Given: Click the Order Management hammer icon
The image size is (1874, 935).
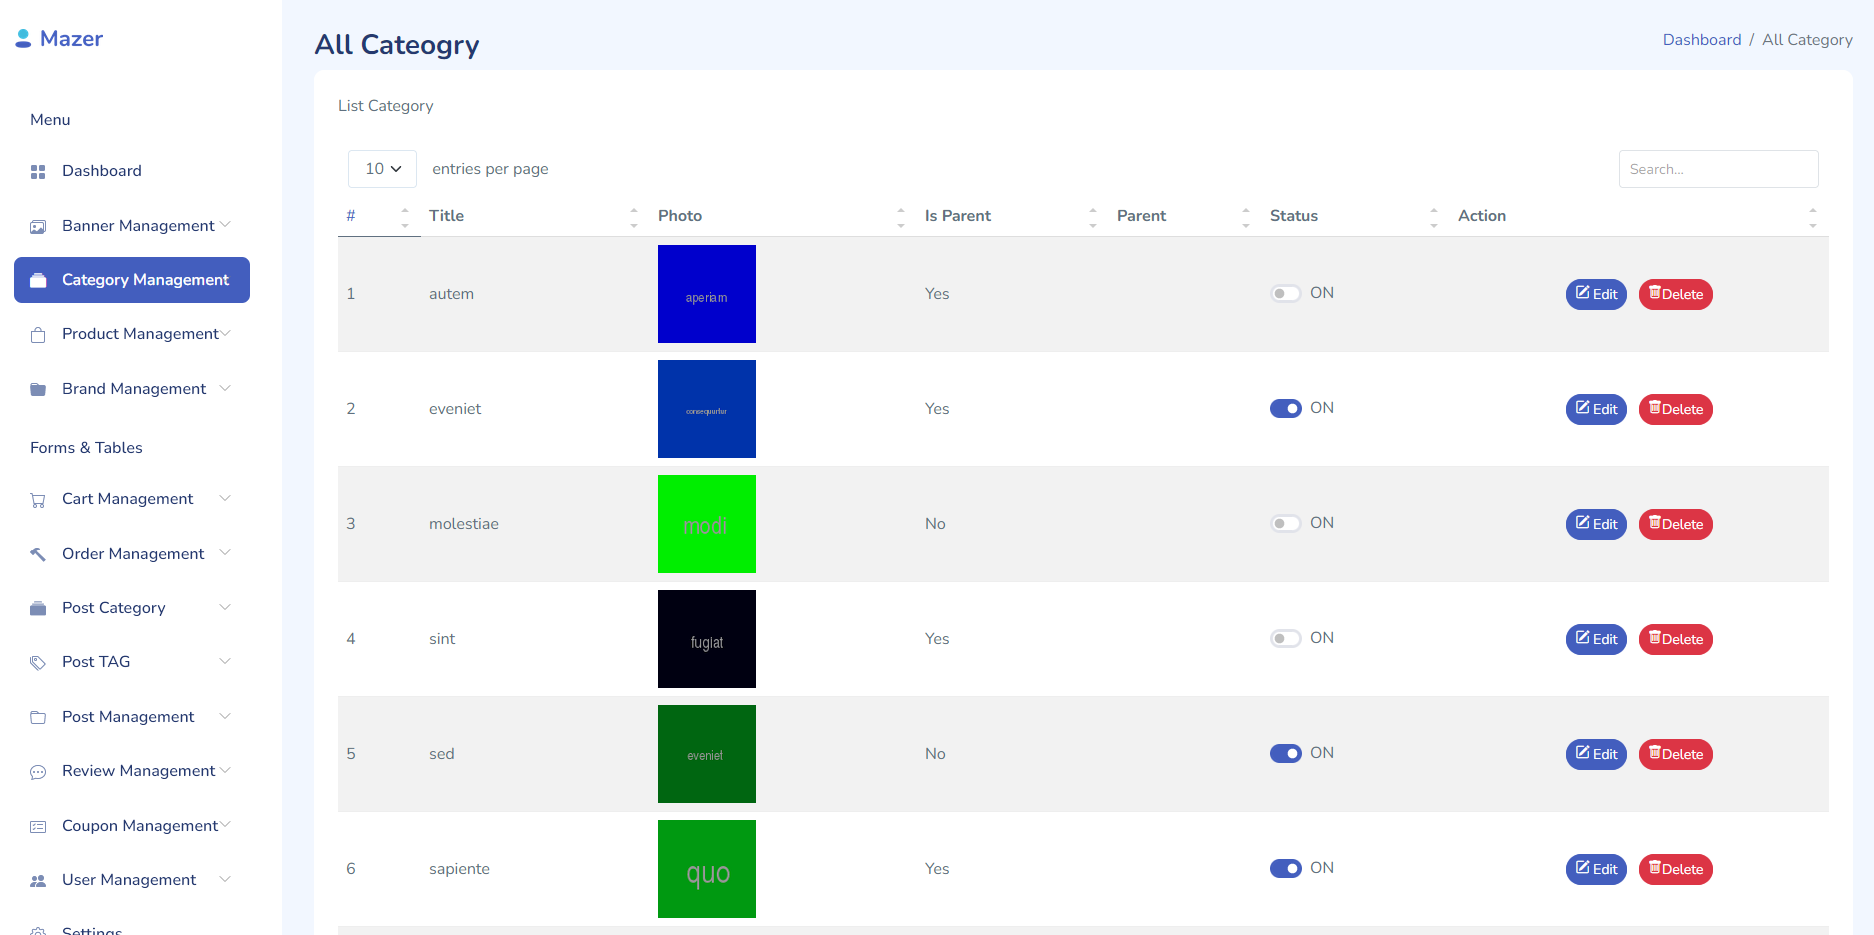Looking at the screenshot, I should [38, 554].
